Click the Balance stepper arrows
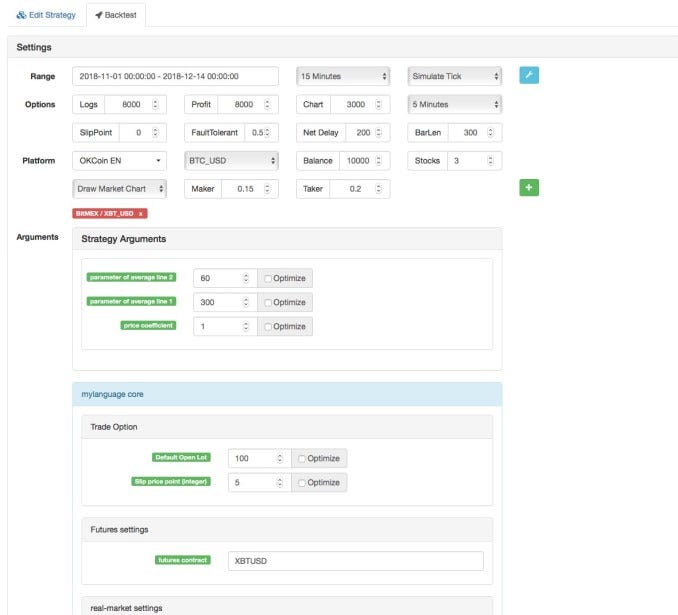The image size is (678, 615). (x=379, y=161)
